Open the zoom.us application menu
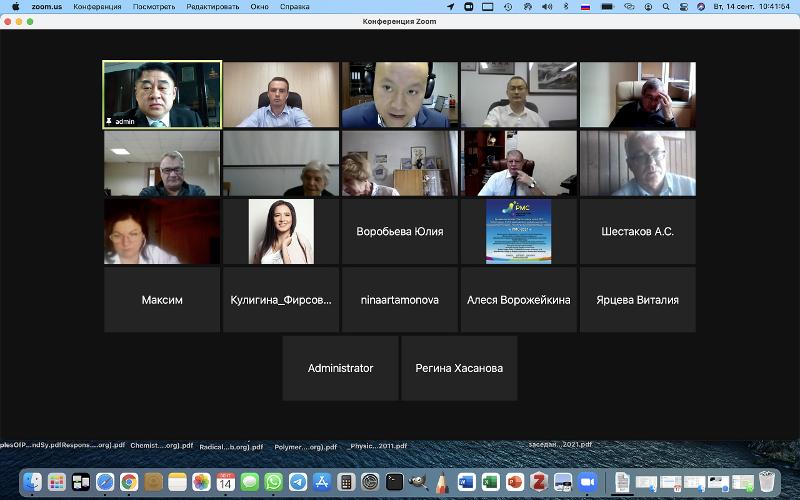The width and height of the screenshot is (800, 500). (x=47, y=6)
